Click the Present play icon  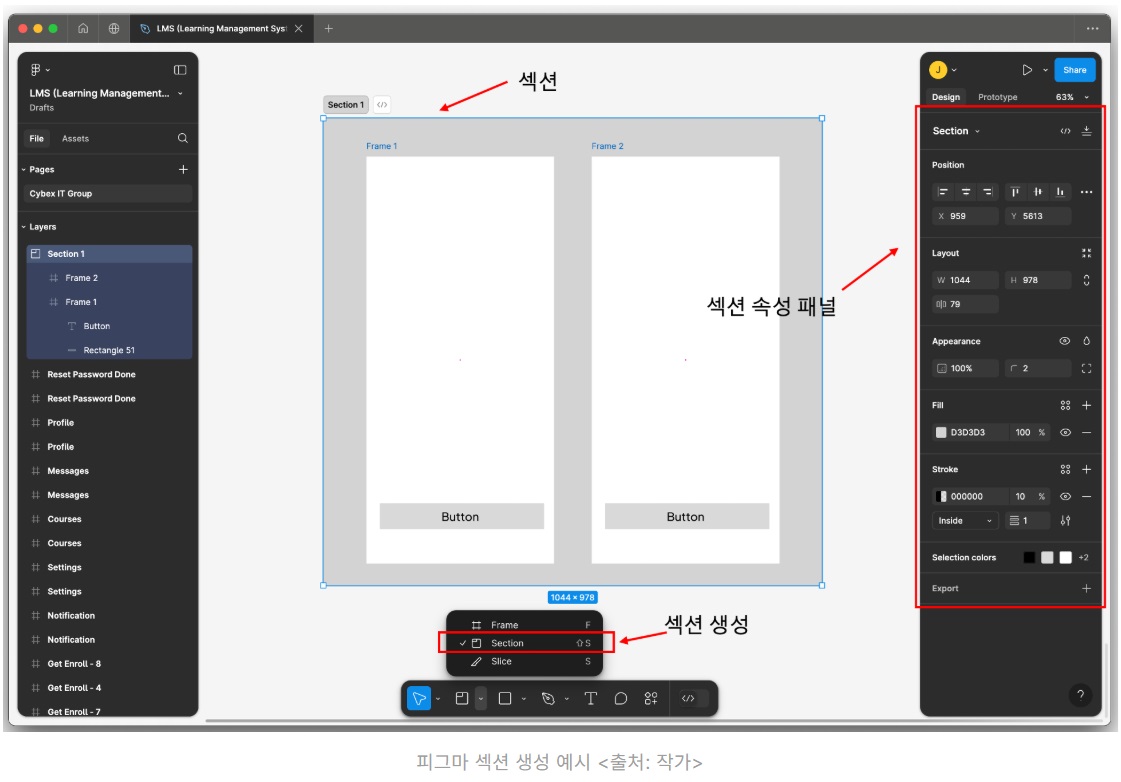[x=1027, y=70]
